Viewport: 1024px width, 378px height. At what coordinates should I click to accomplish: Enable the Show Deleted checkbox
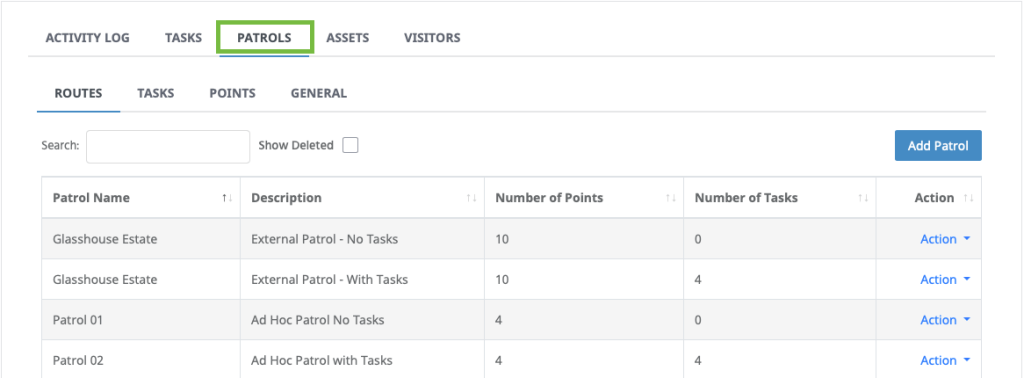point(351,145)
